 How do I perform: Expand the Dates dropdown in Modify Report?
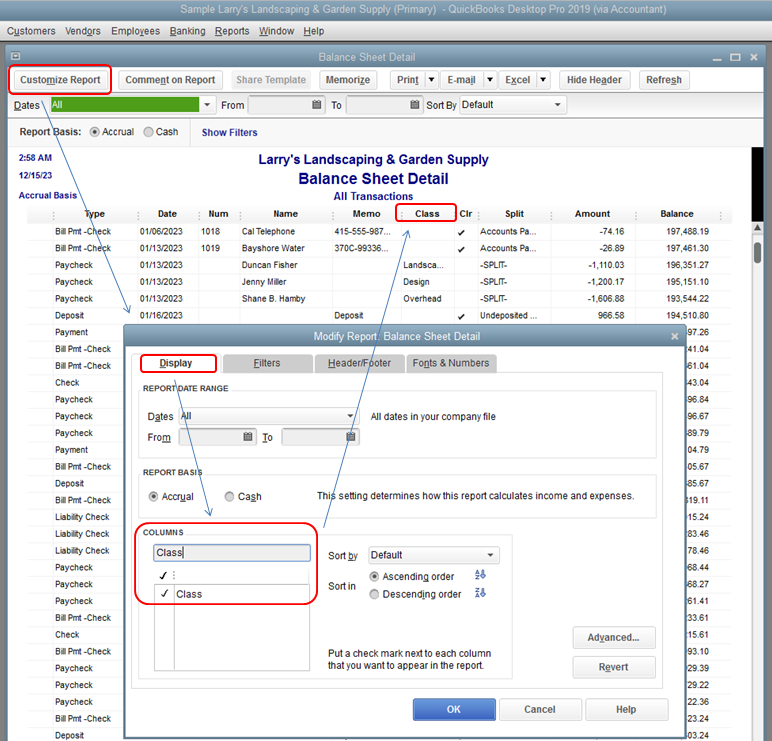coord(350,416)
